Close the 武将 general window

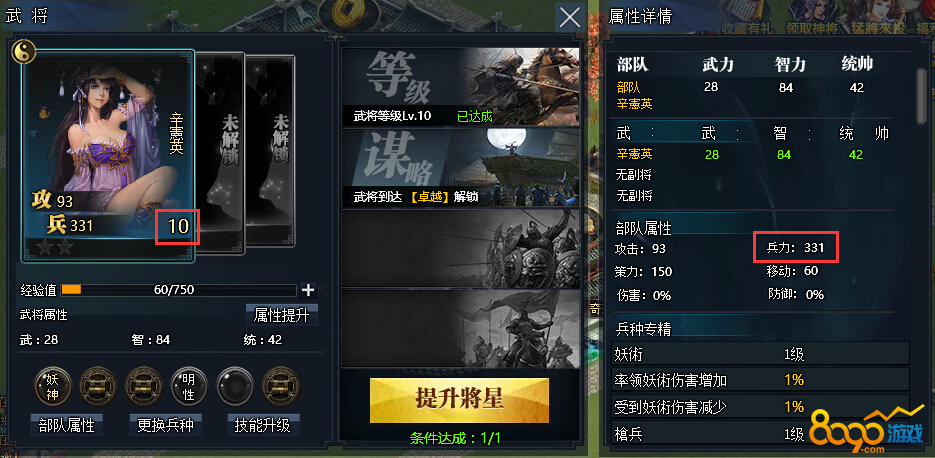coord(569,17)
